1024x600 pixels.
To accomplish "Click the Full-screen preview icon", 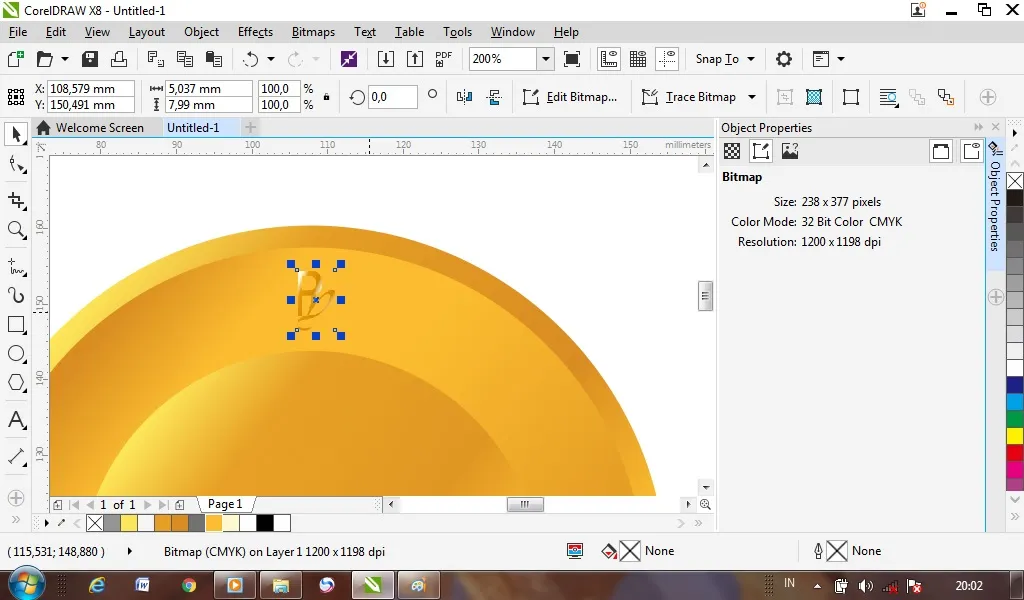I will click(572, 59).
